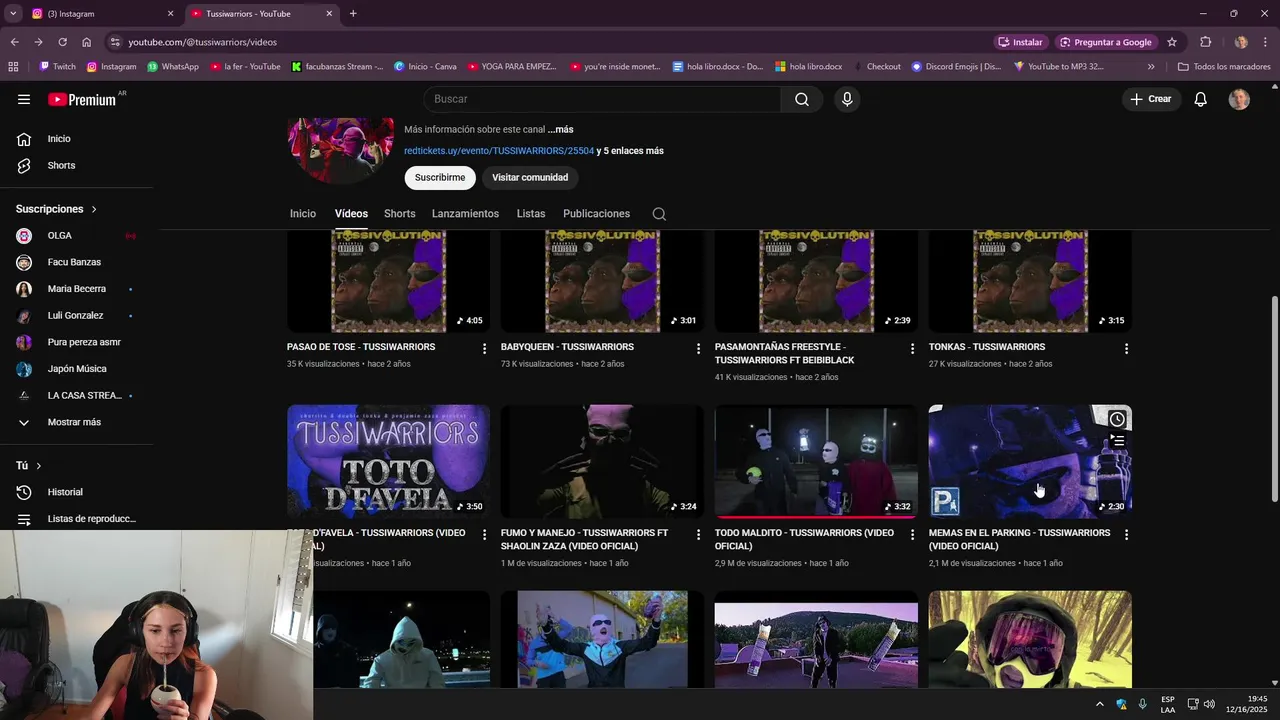
Task: Open the YouTube to MP3 bookmark
Action: pyautogui.click(x=1059, y=67)
